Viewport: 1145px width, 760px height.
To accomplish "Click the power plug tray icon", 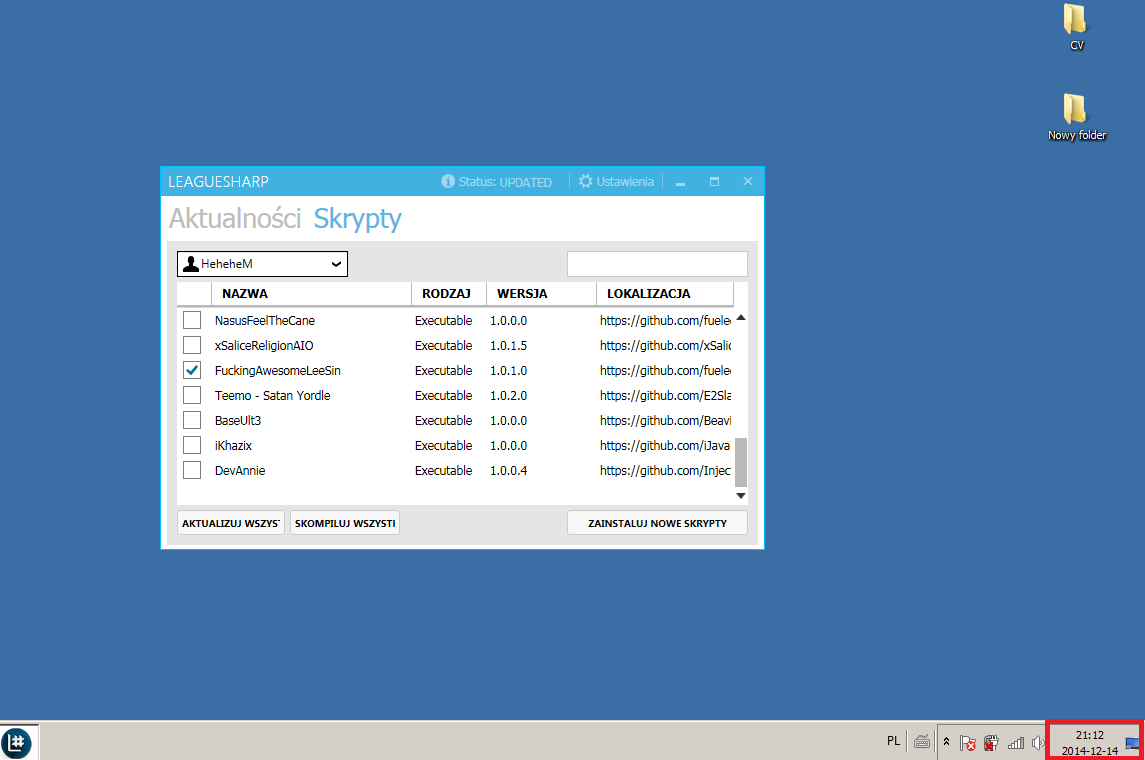I will (991, 742).
